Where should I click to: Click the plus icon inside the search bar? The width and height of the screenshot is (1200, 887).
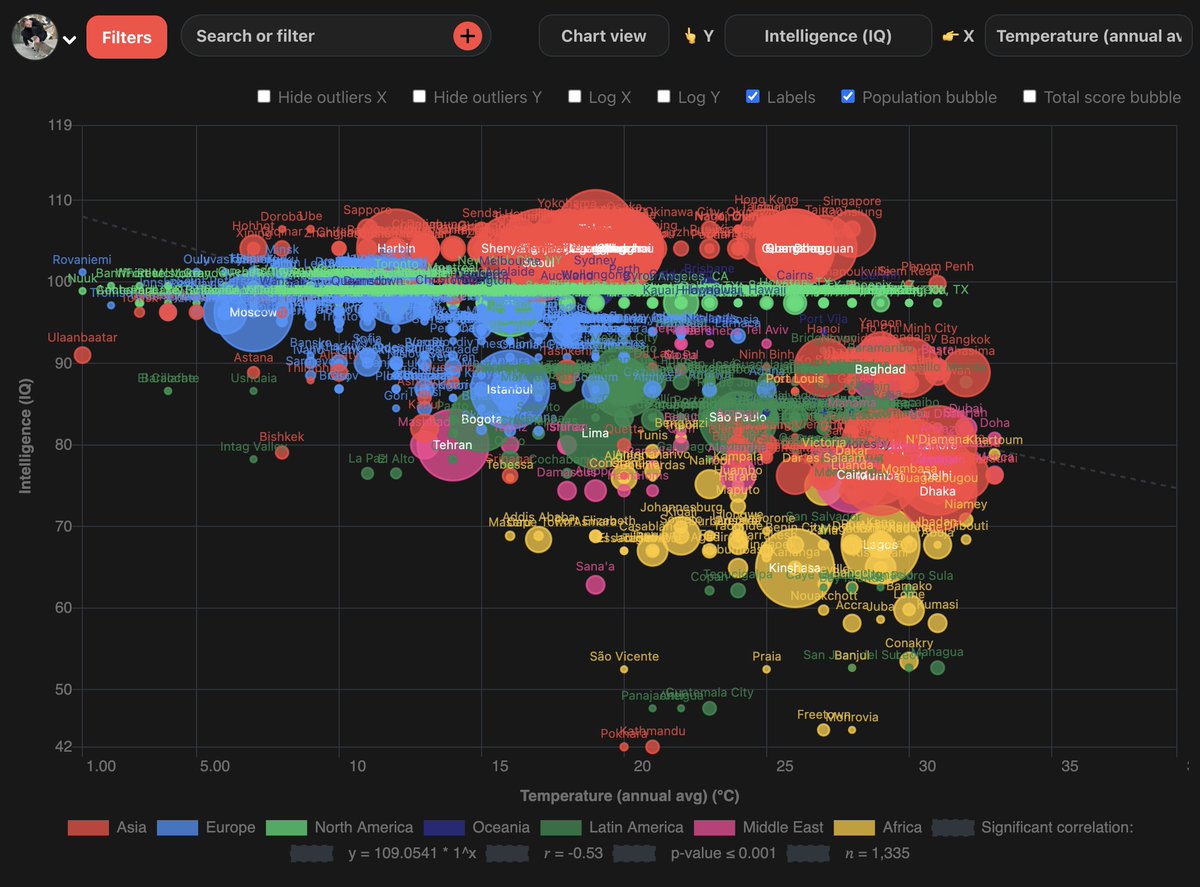click(x=467, y=35)
